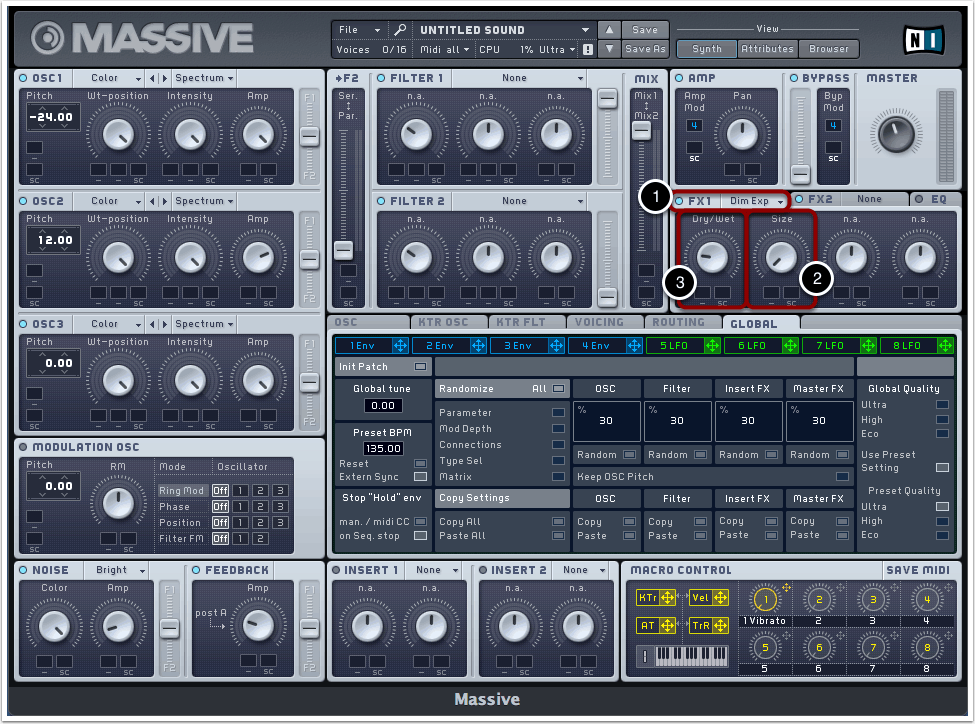Switch view to Browser
This screenshot has width=975, height=724.
coord(829,48)
